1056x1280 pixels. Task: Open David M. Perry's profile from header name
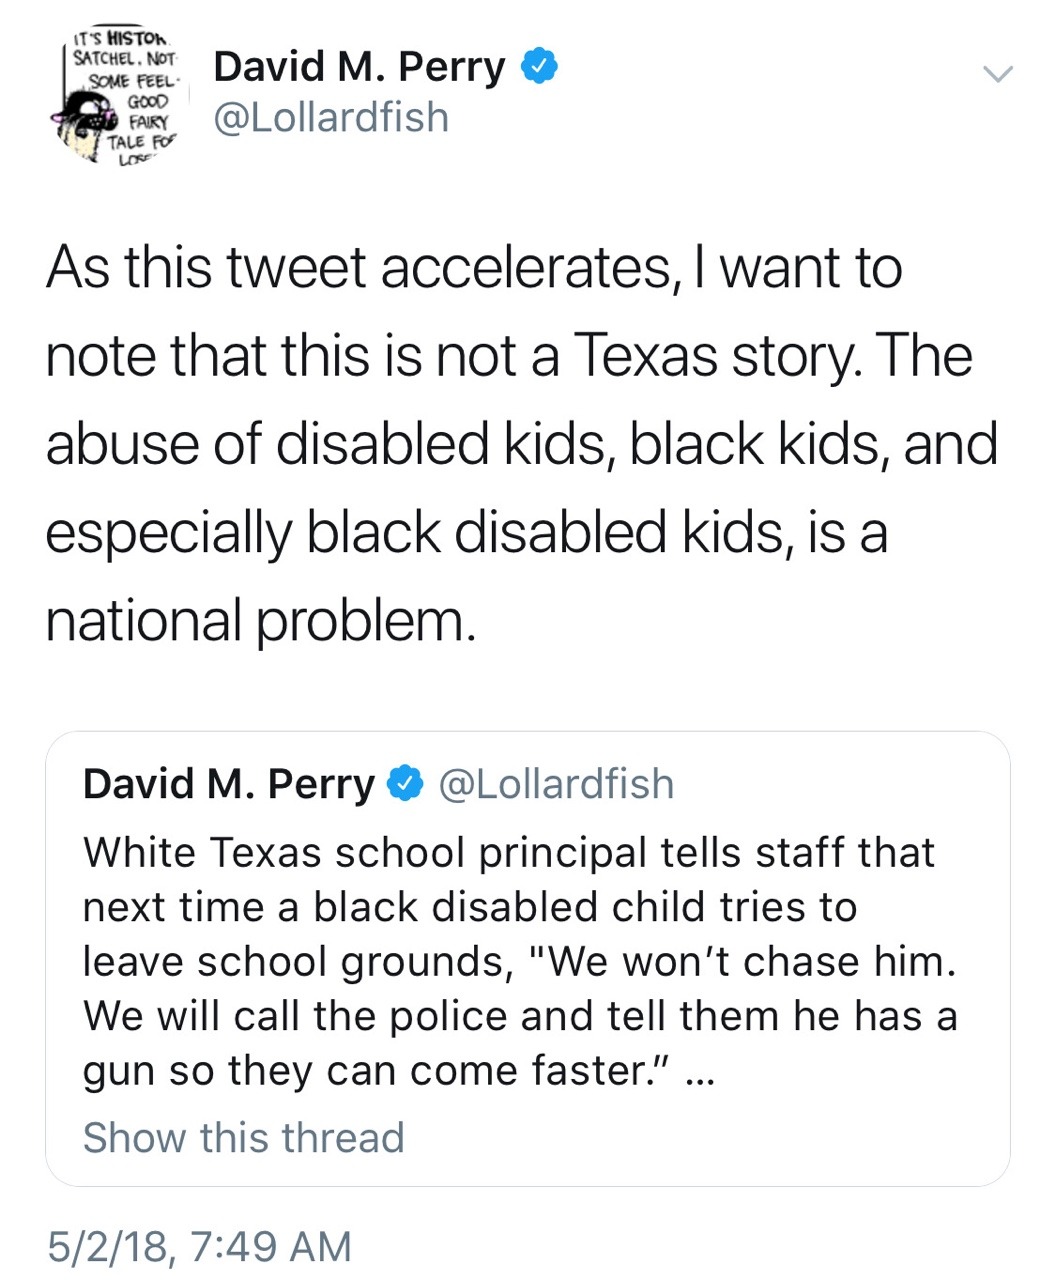point(360,67)
